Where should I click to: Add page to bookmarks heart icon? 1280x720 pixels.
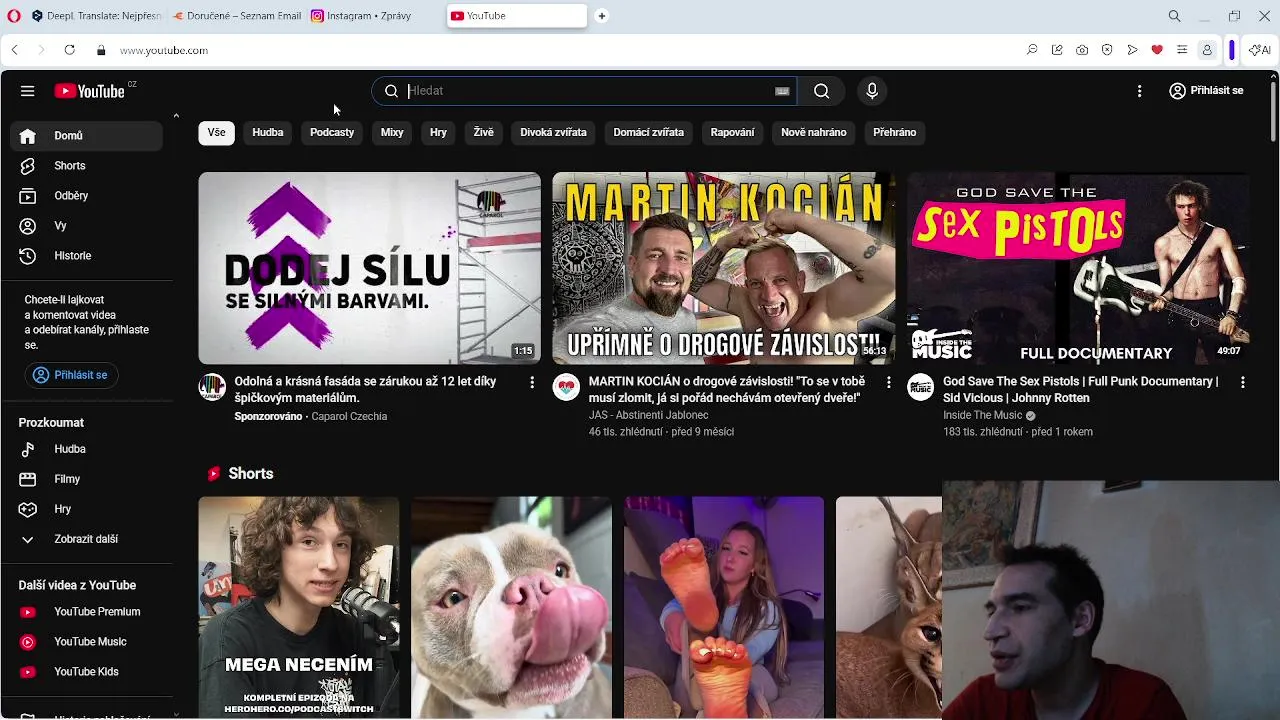coord(1157,50)
